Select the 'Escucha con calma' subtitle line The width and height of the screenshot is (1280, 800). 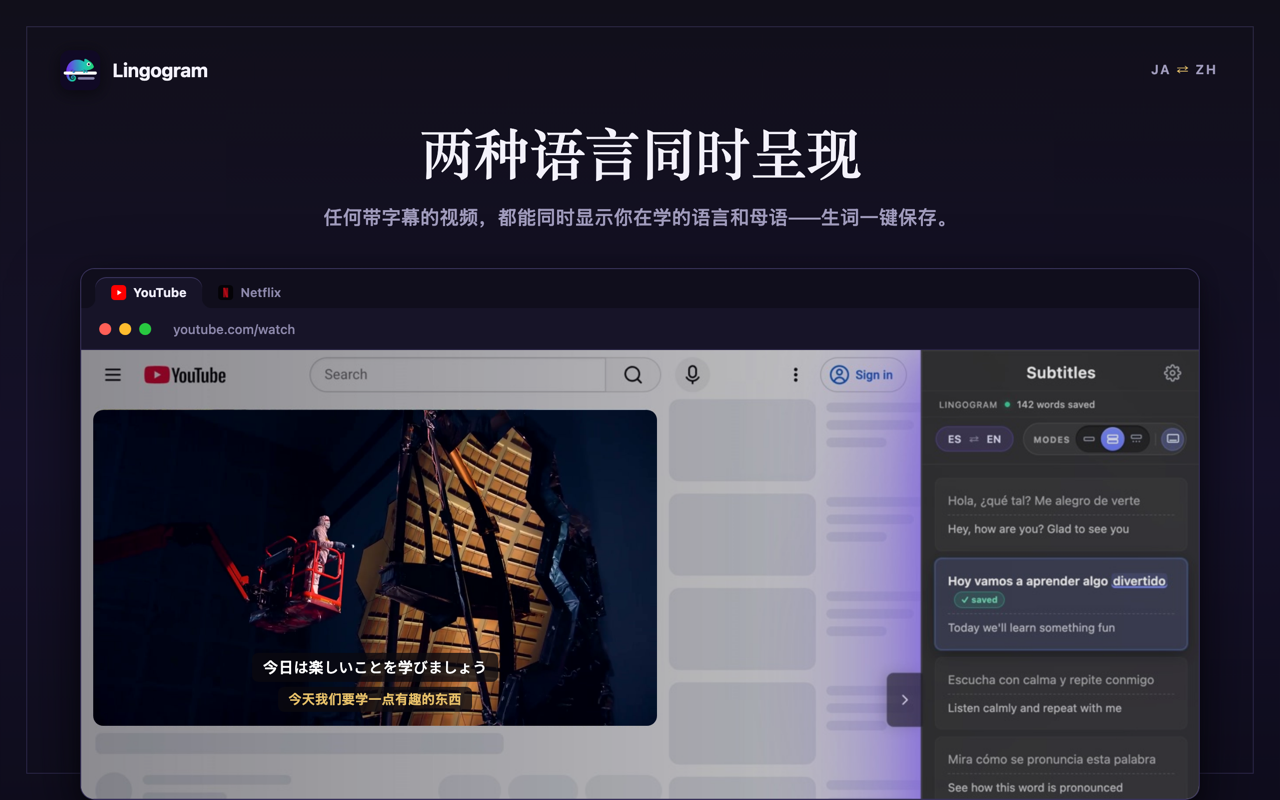1051,680
